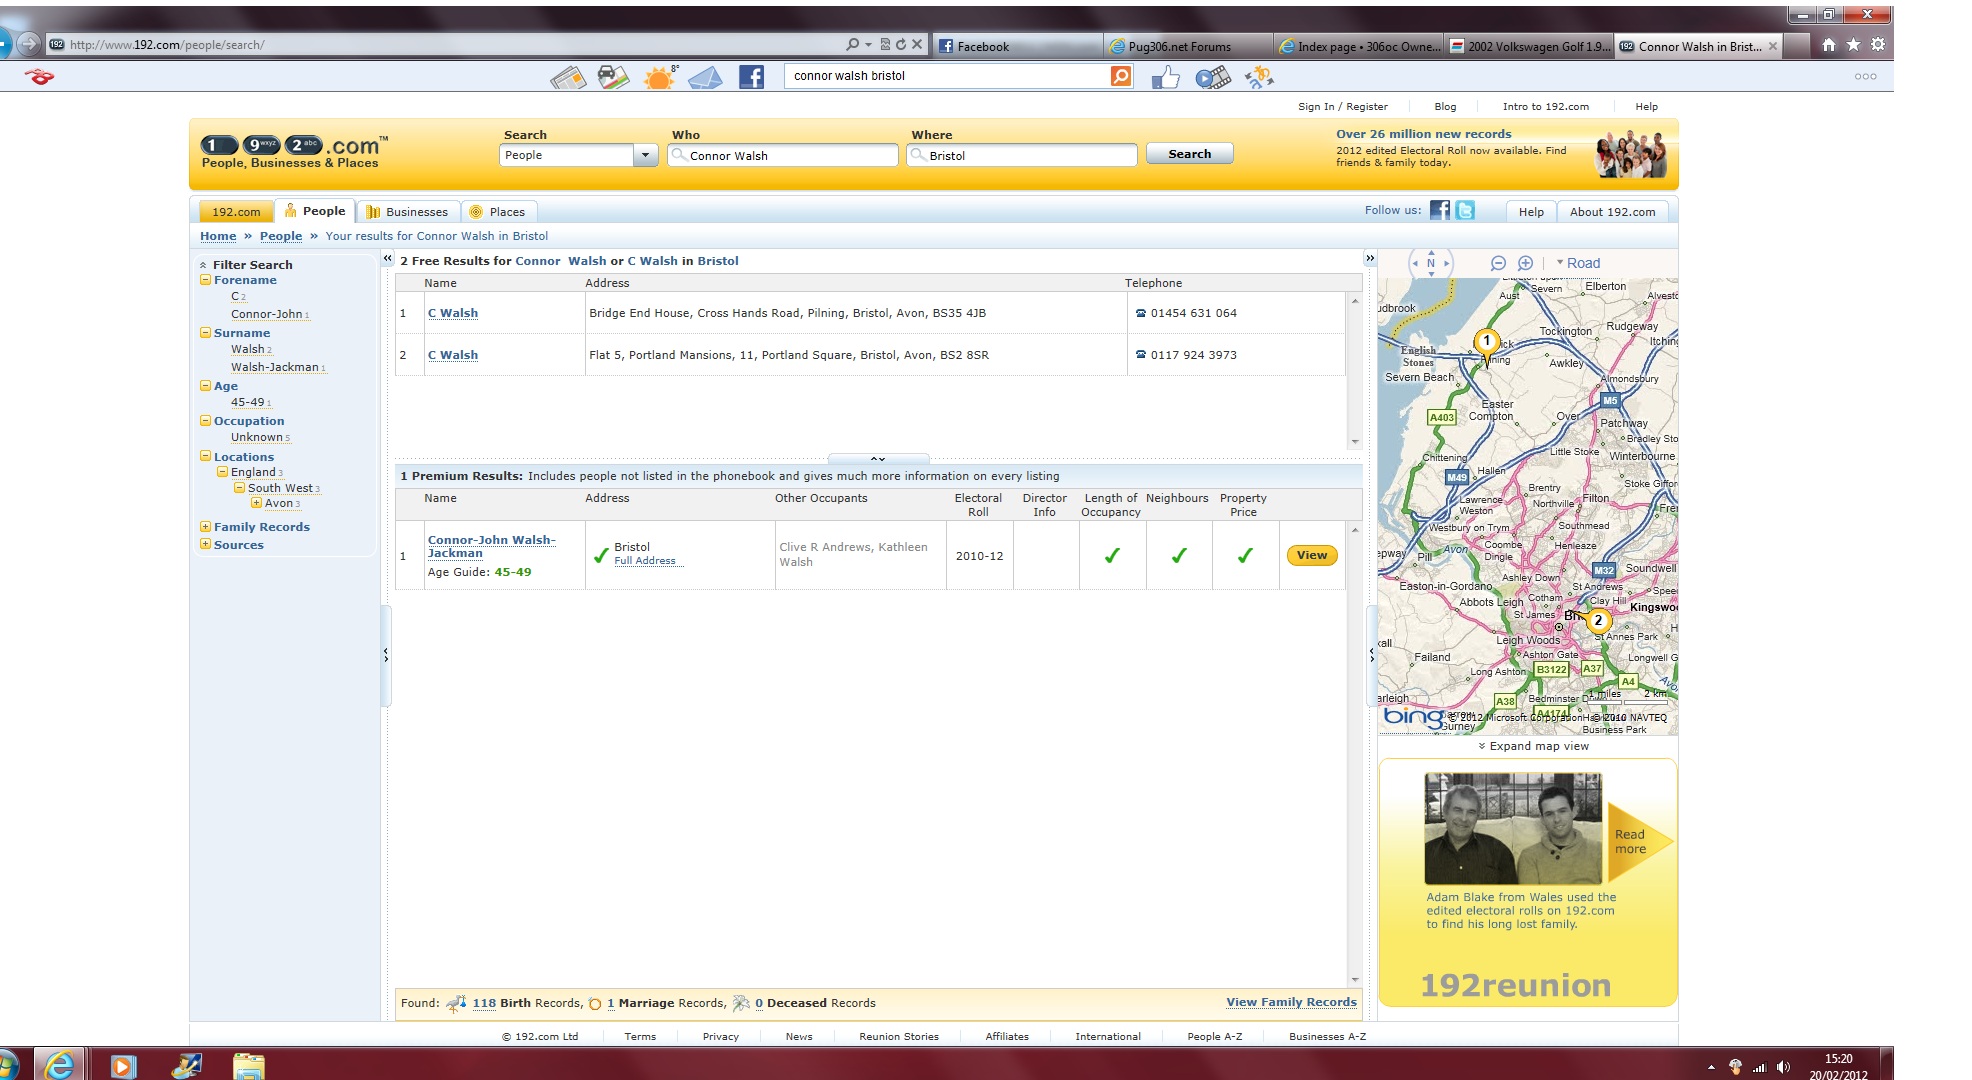Open the news newspaper toolbar icon
The image size is (1972, 1080).
pos(568,77)
